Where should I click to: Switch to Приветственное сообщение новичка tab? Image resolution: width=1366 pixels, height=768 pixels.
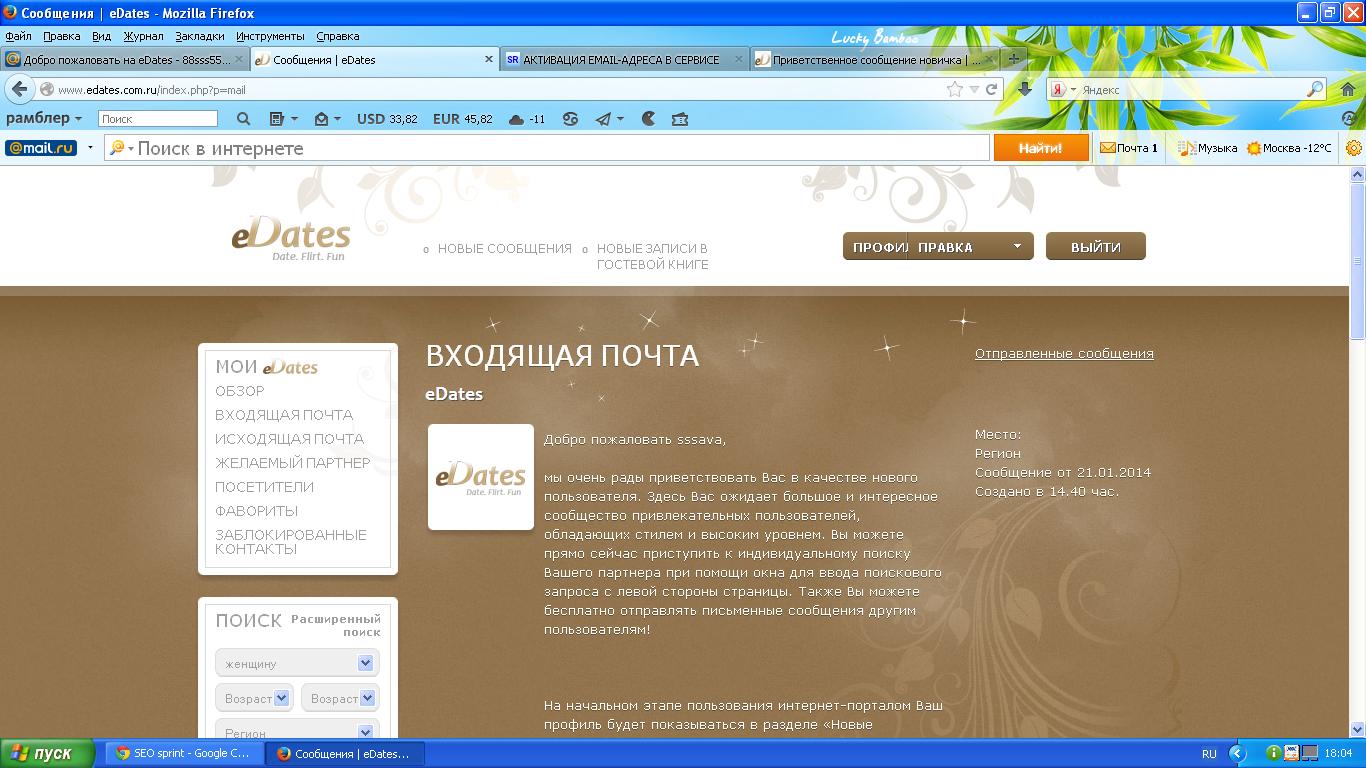[x=873, y=59]
